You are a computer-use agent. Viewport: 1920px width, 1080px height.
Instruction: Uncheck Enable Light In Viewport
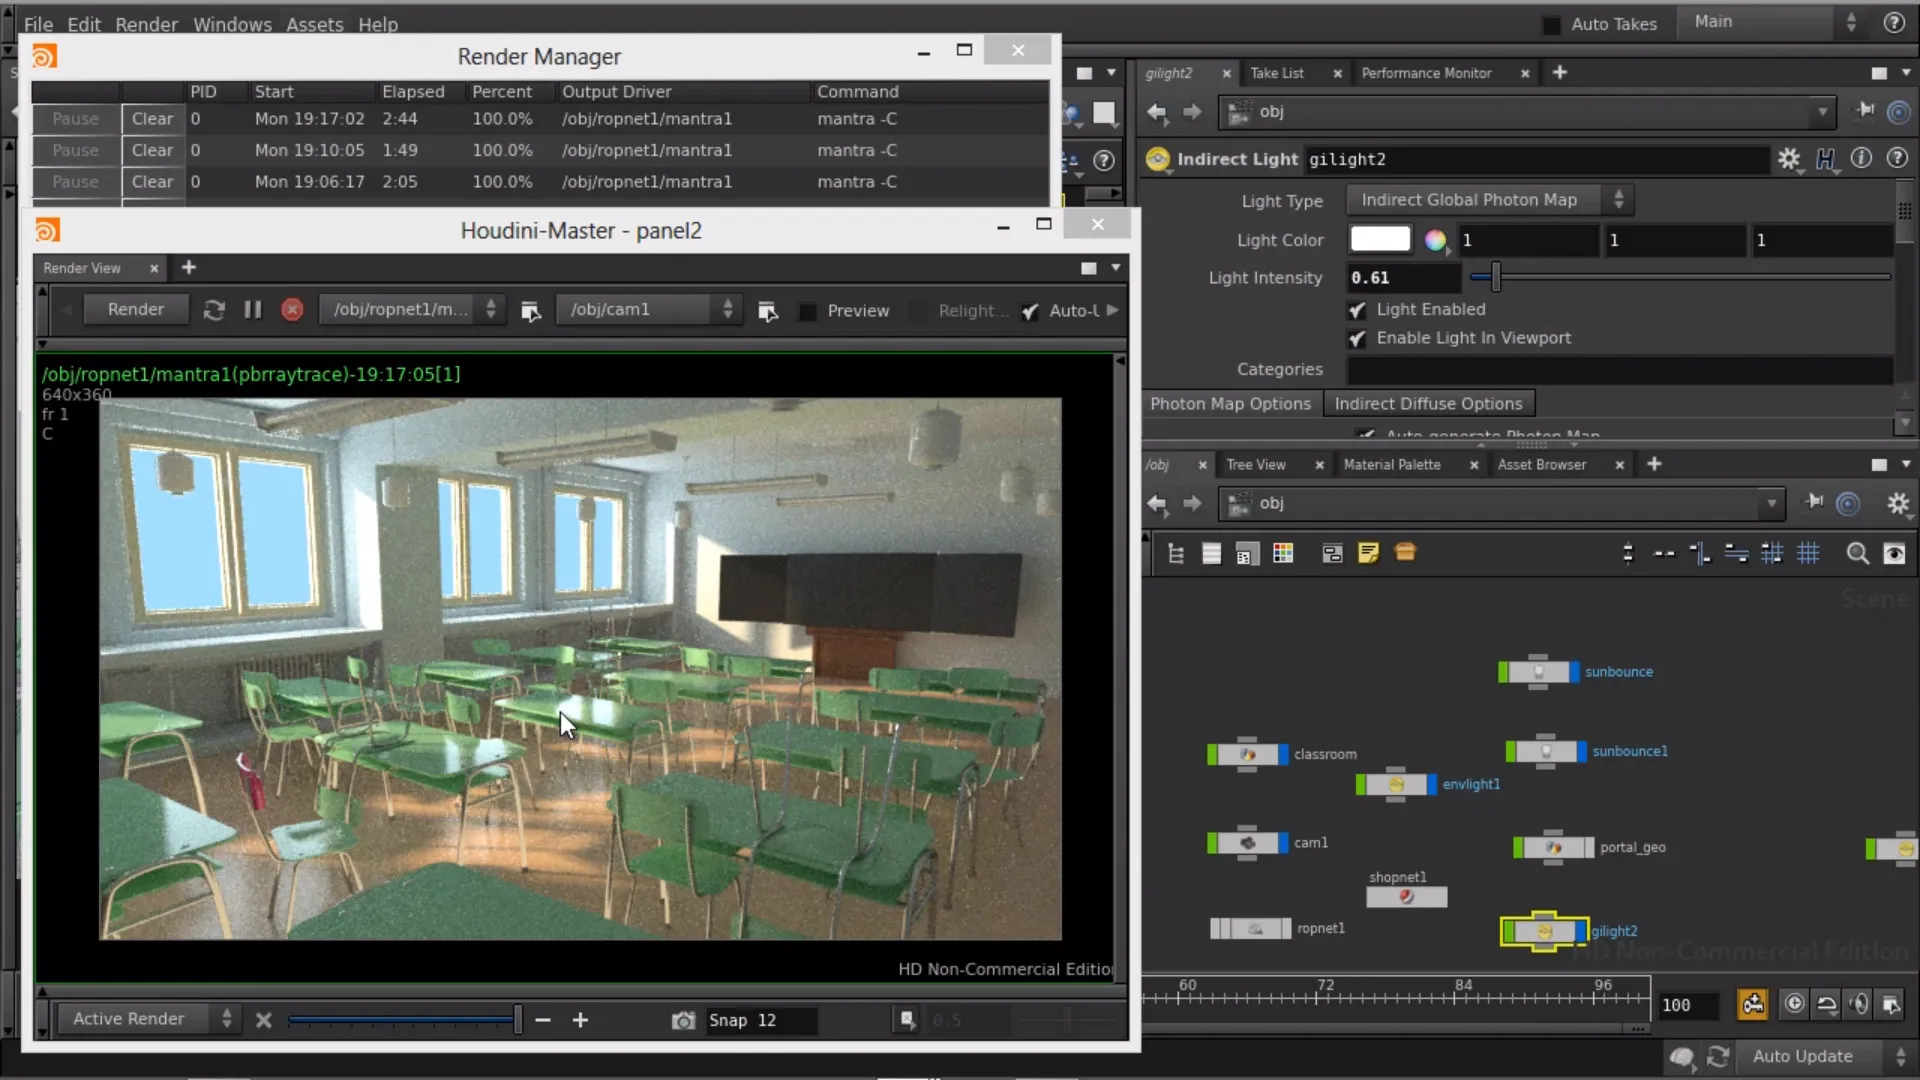pyautogui.click(x=1357, y=339)
